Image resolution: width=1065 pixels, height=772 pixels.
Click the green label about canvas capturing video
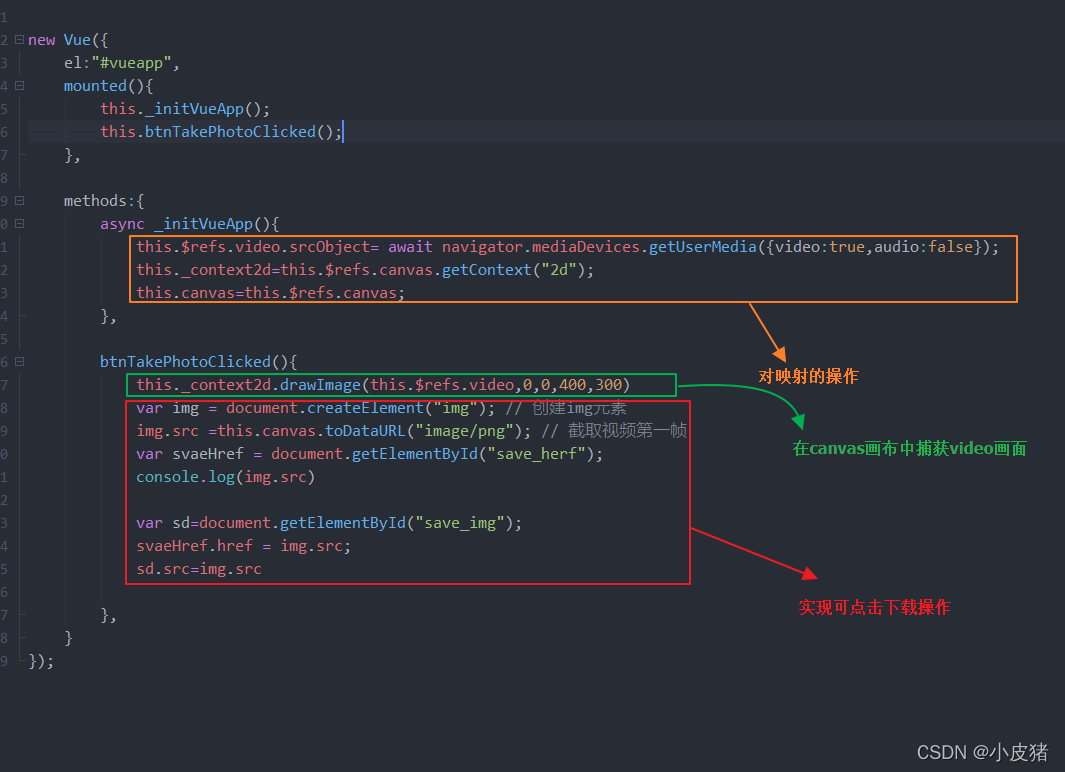coord(909,449)
